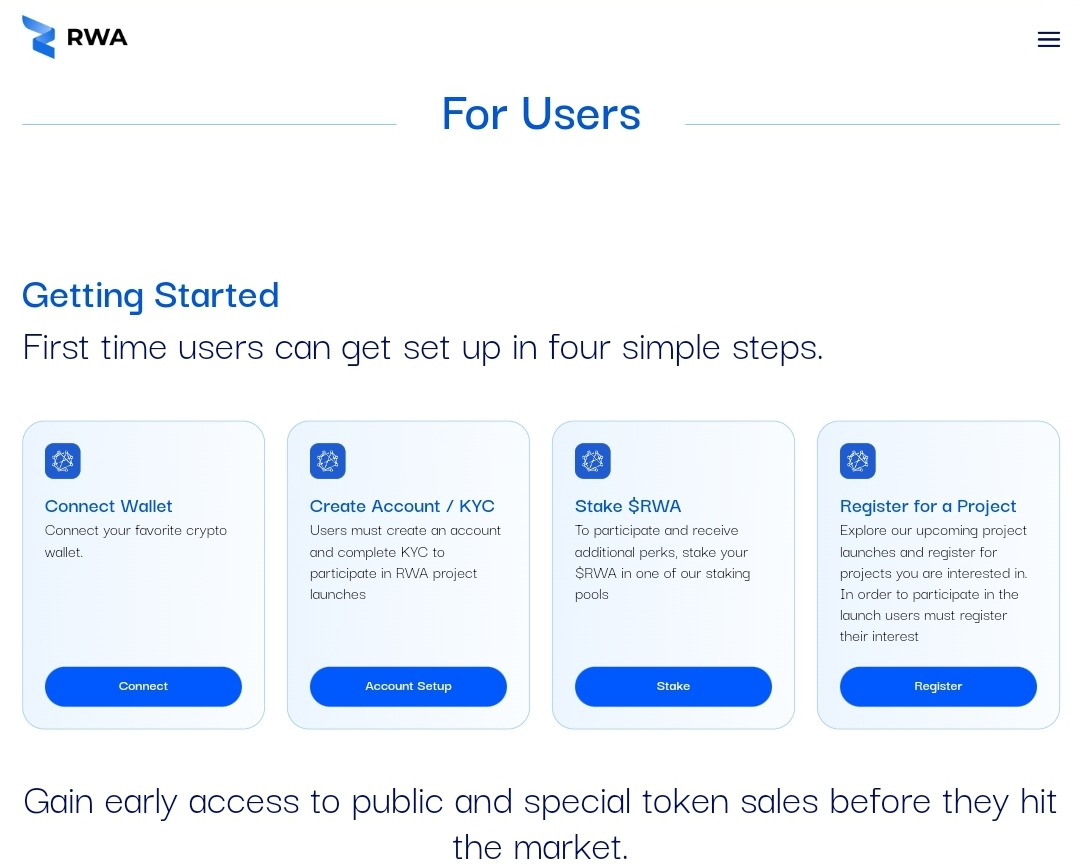Select the Create Account / KYC title
This screenshot has height=867, width=1080.
coord(402,506)
